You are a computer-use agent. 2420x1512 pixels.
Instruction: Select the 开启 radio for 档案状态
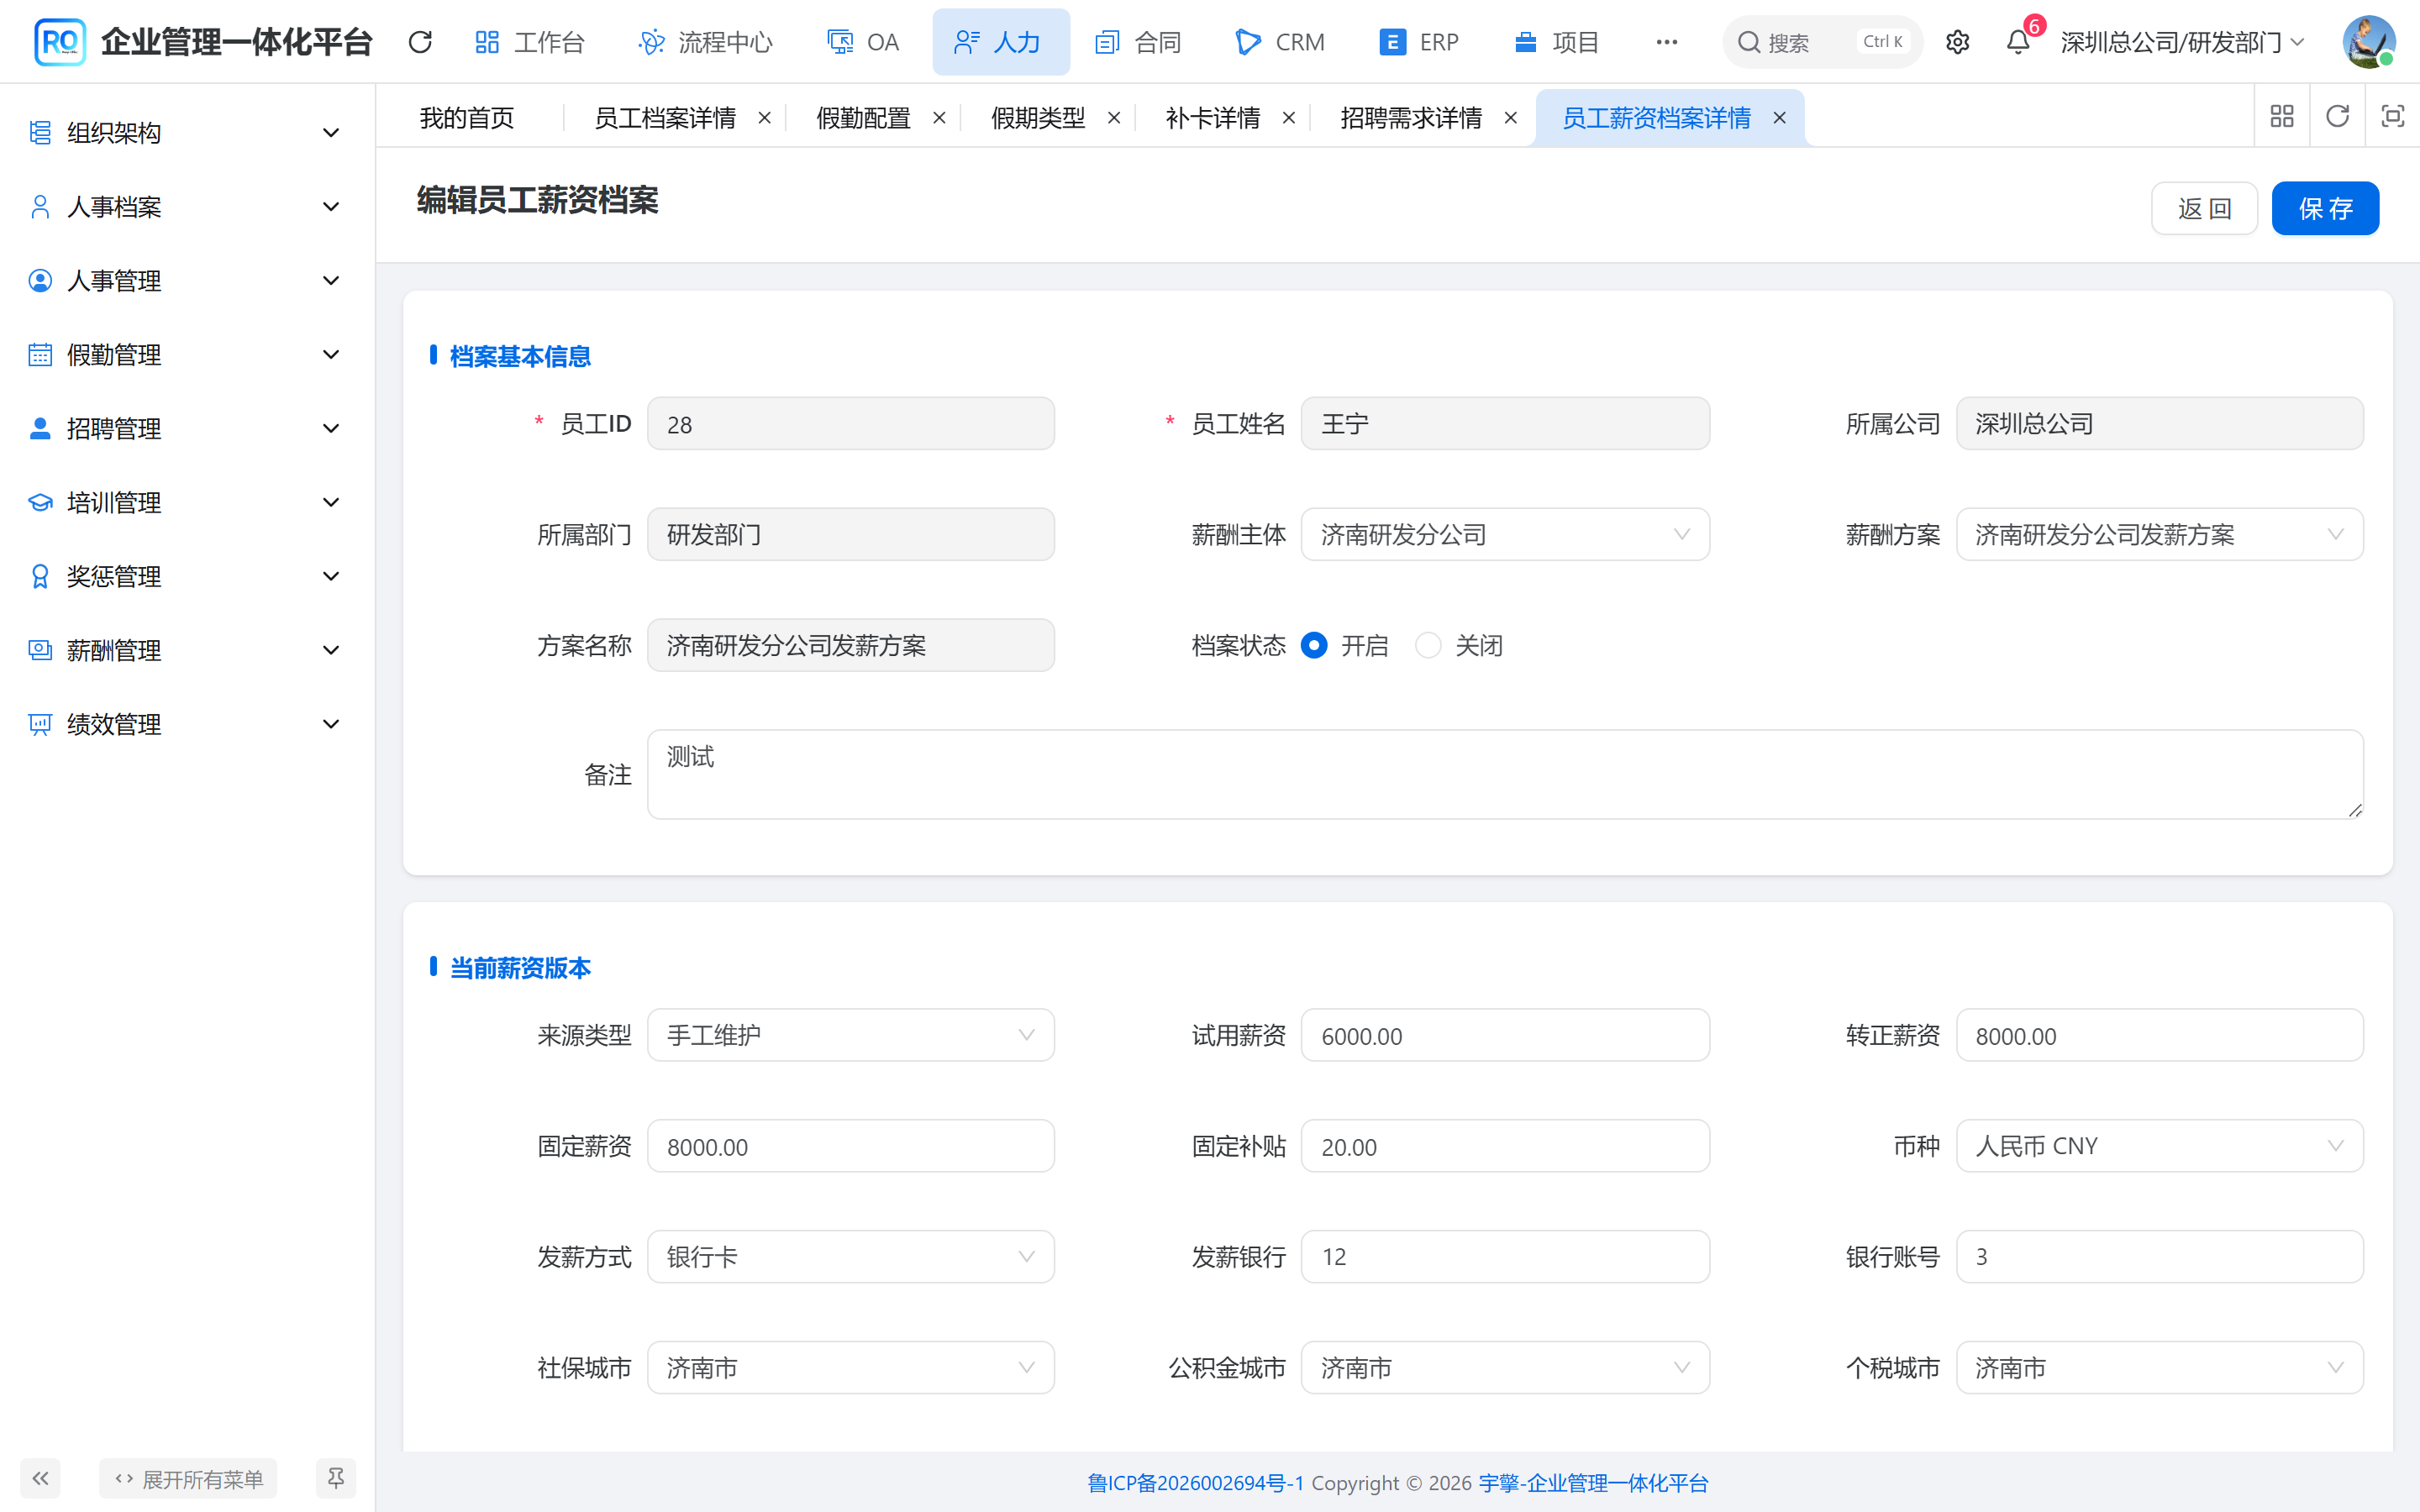coord(1314,646)
